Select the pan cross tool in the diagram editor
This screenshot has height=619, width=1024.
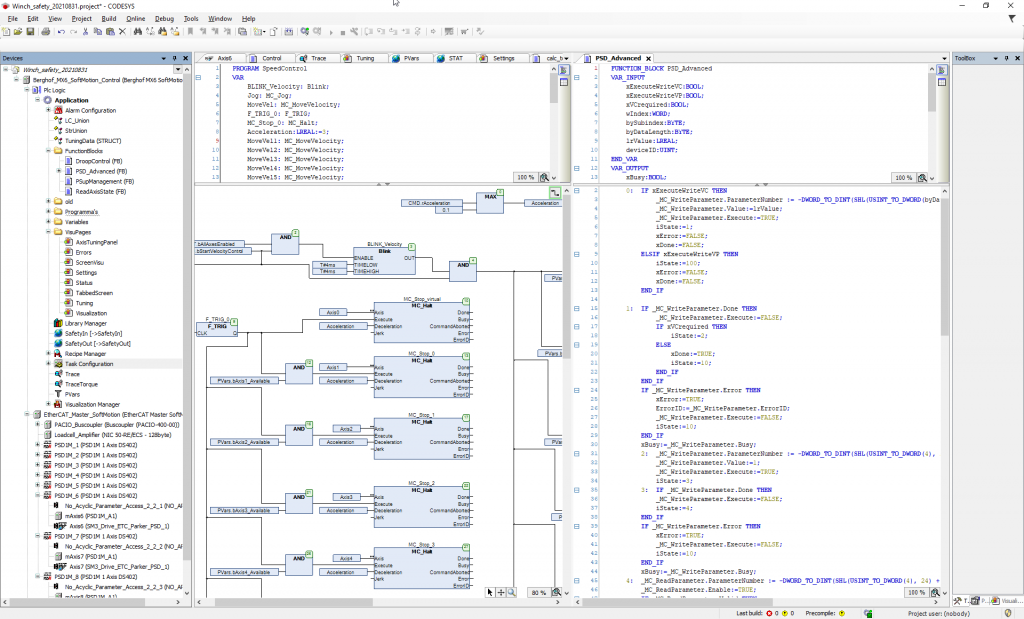click(x=501, y=592)
